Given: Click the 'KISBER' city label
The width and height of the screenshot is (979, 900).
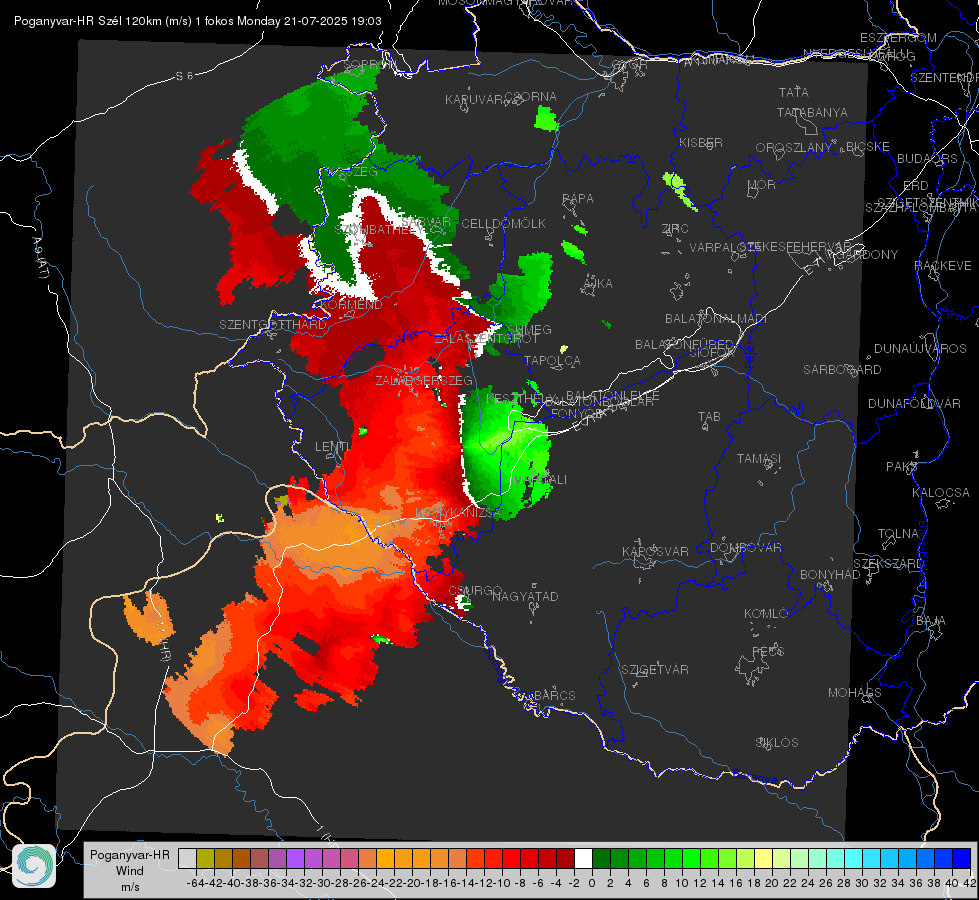Looking at the screenshot, I should [x=701, y=142].
